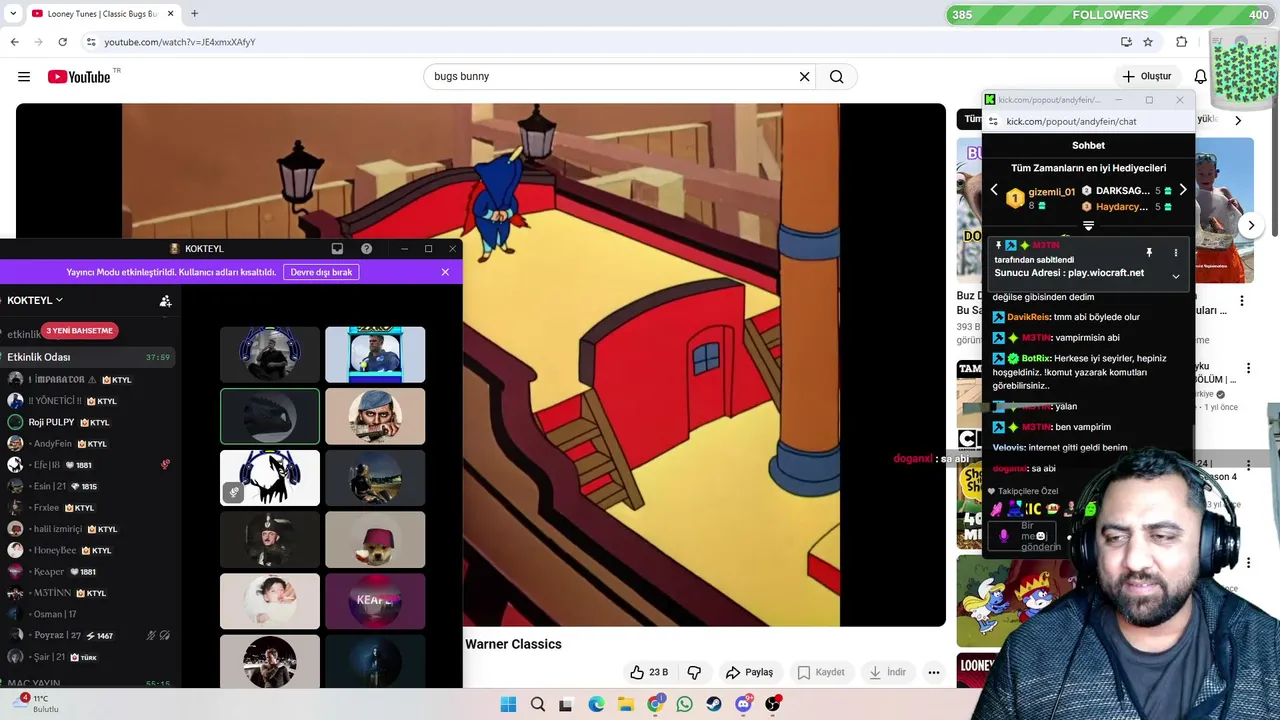Screen dimensions: 1280x720
Task: Save the video with Kaydet
Action: 820,672
